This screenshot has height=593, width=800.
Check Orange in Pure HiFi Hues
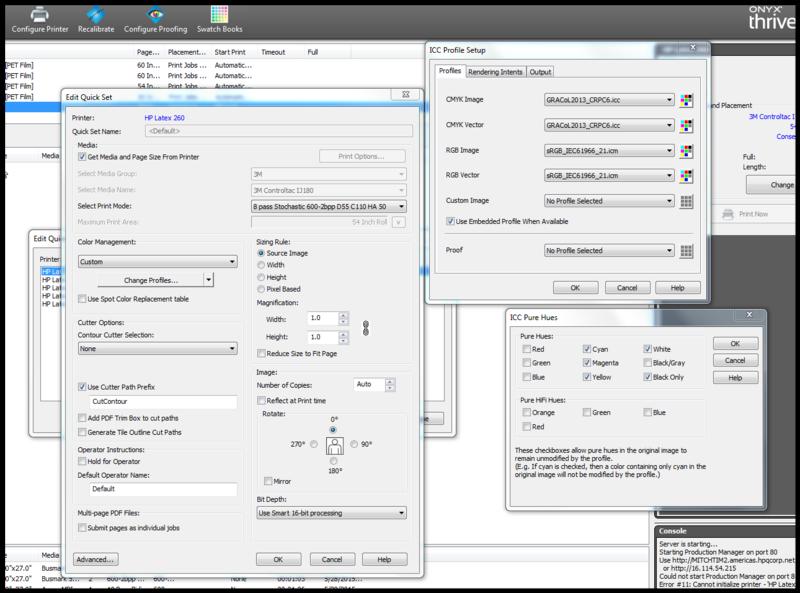[x=527, y=412]
